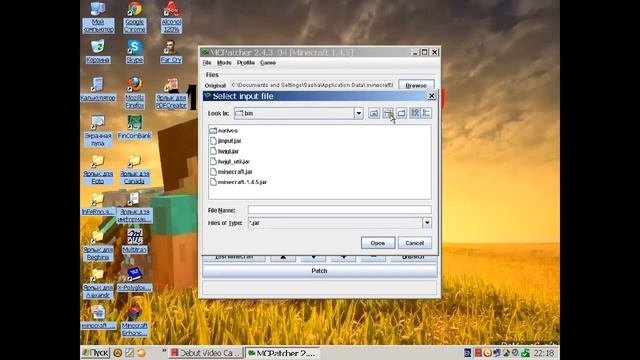Open the PDFCreator desktop shortcut

click(x=171, y=93)
